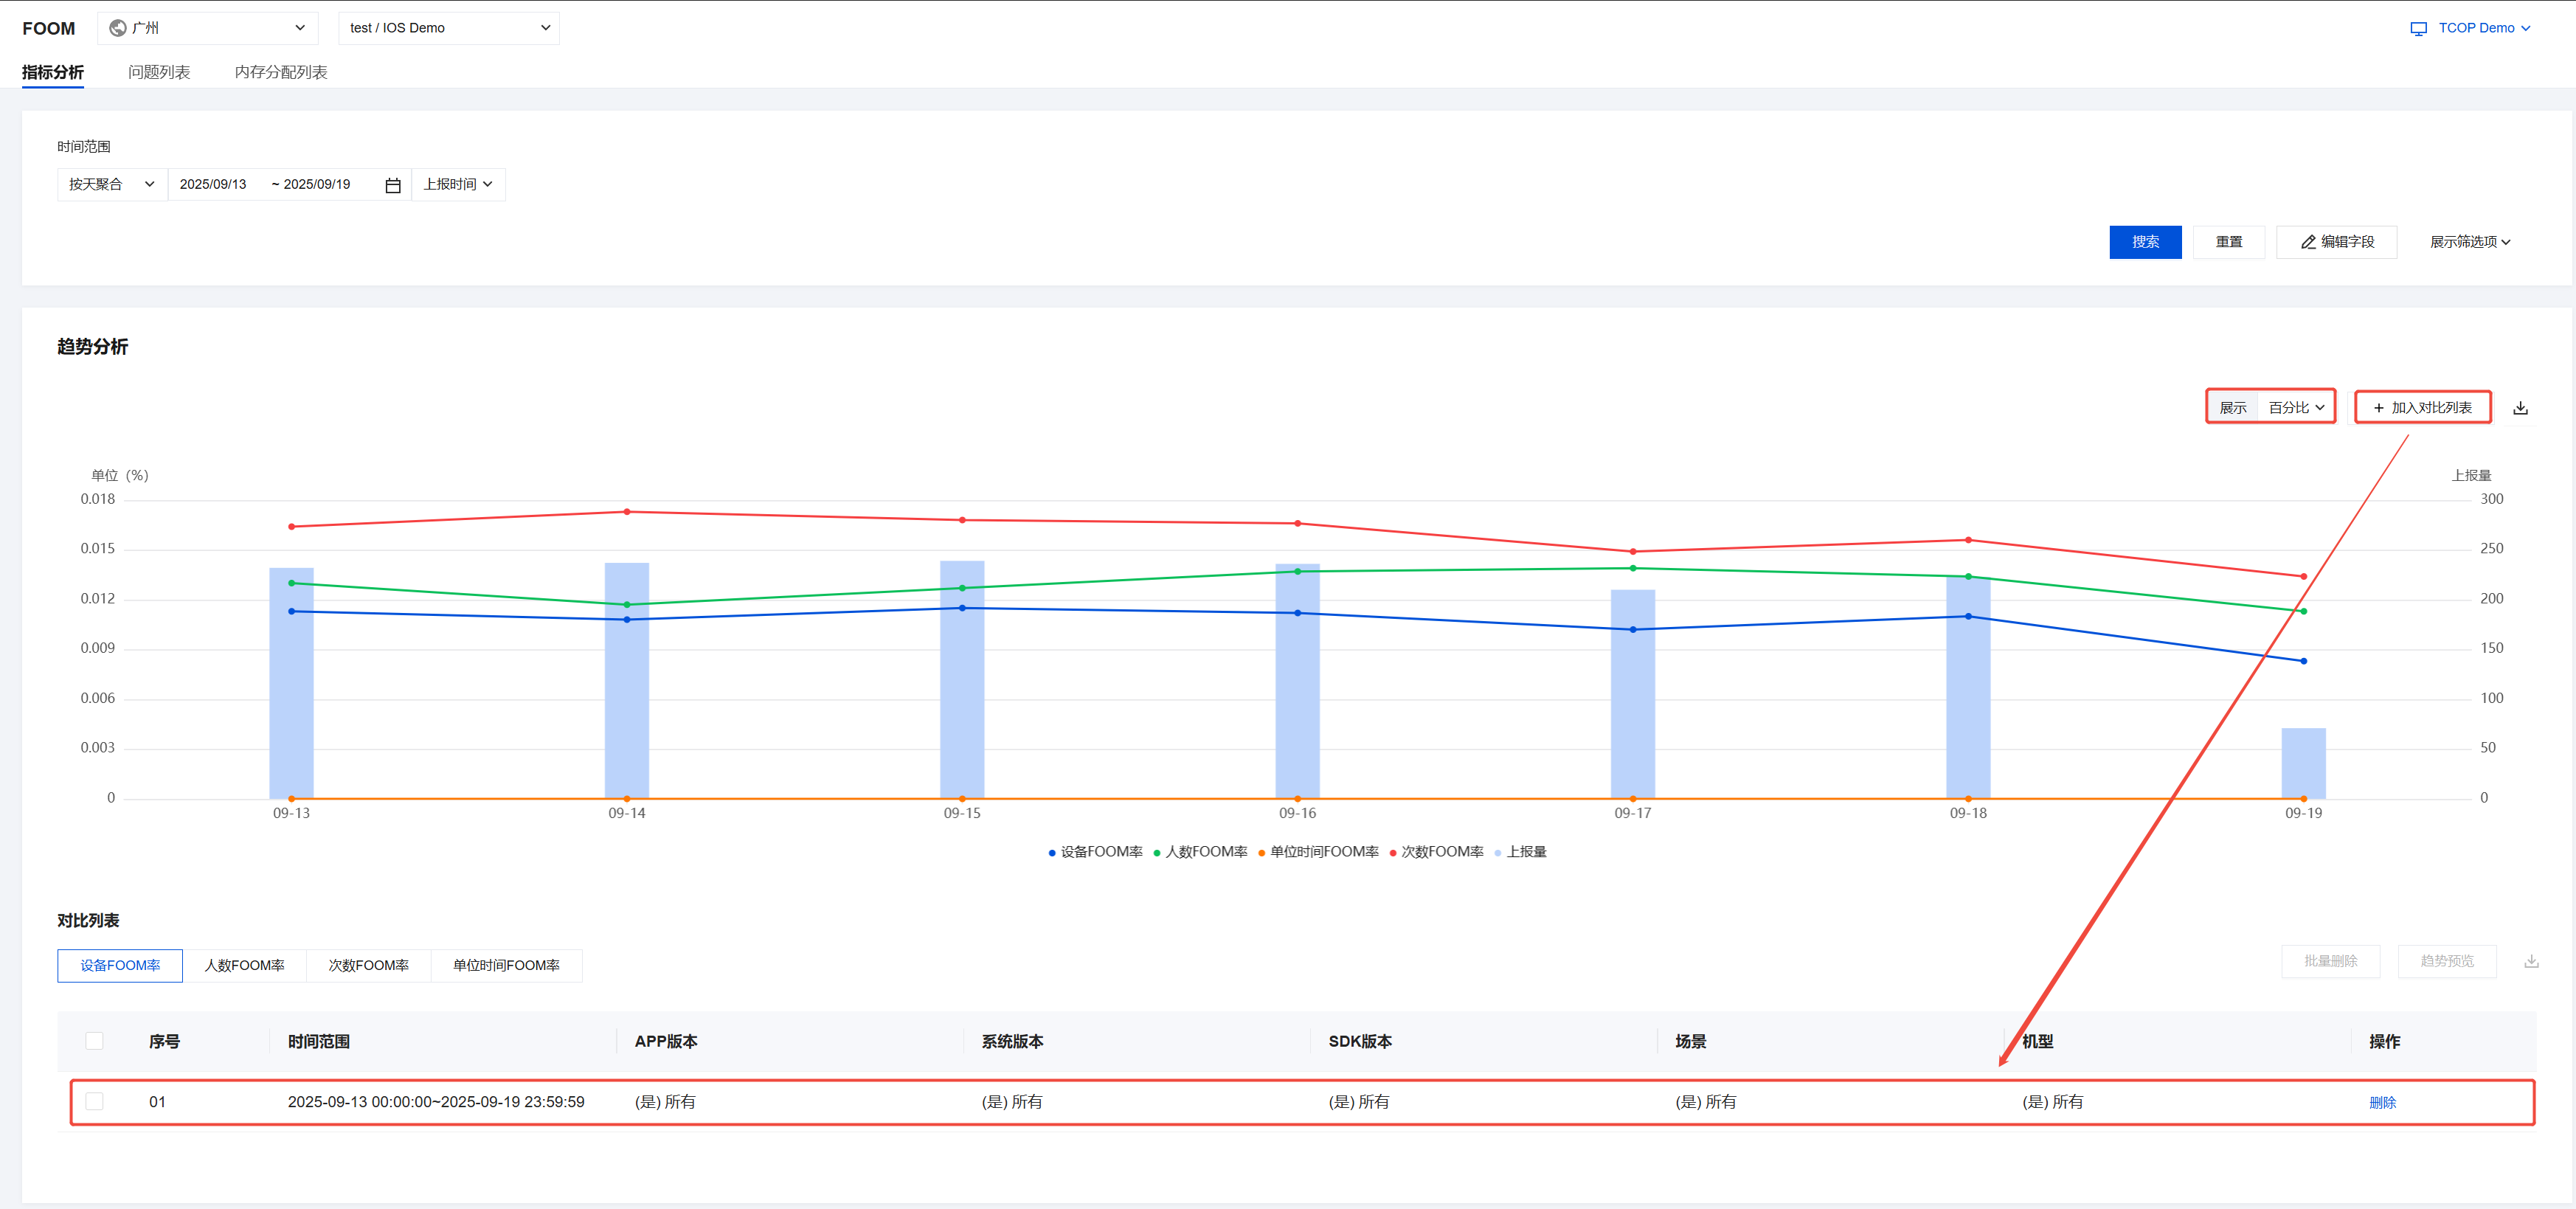The image size is (2576, 1209).
Task: Open the test / IOS Demo dropdown
Action: pyautogui.click(x=449, y=28)
